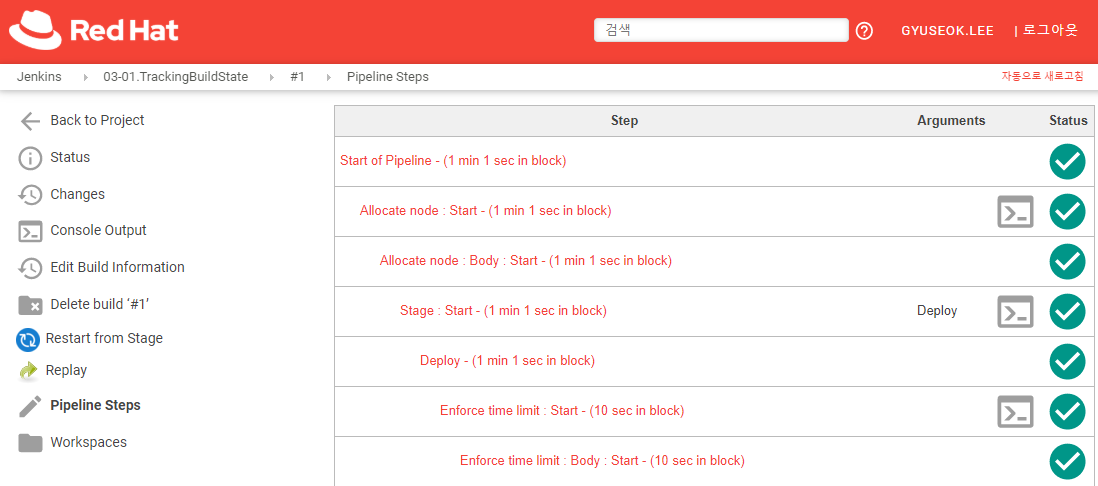Expand breadcrumb arrow after build #1
The height and width of the screenshot is (486, 1098).
pyautogui.click(x=328, y=77)
